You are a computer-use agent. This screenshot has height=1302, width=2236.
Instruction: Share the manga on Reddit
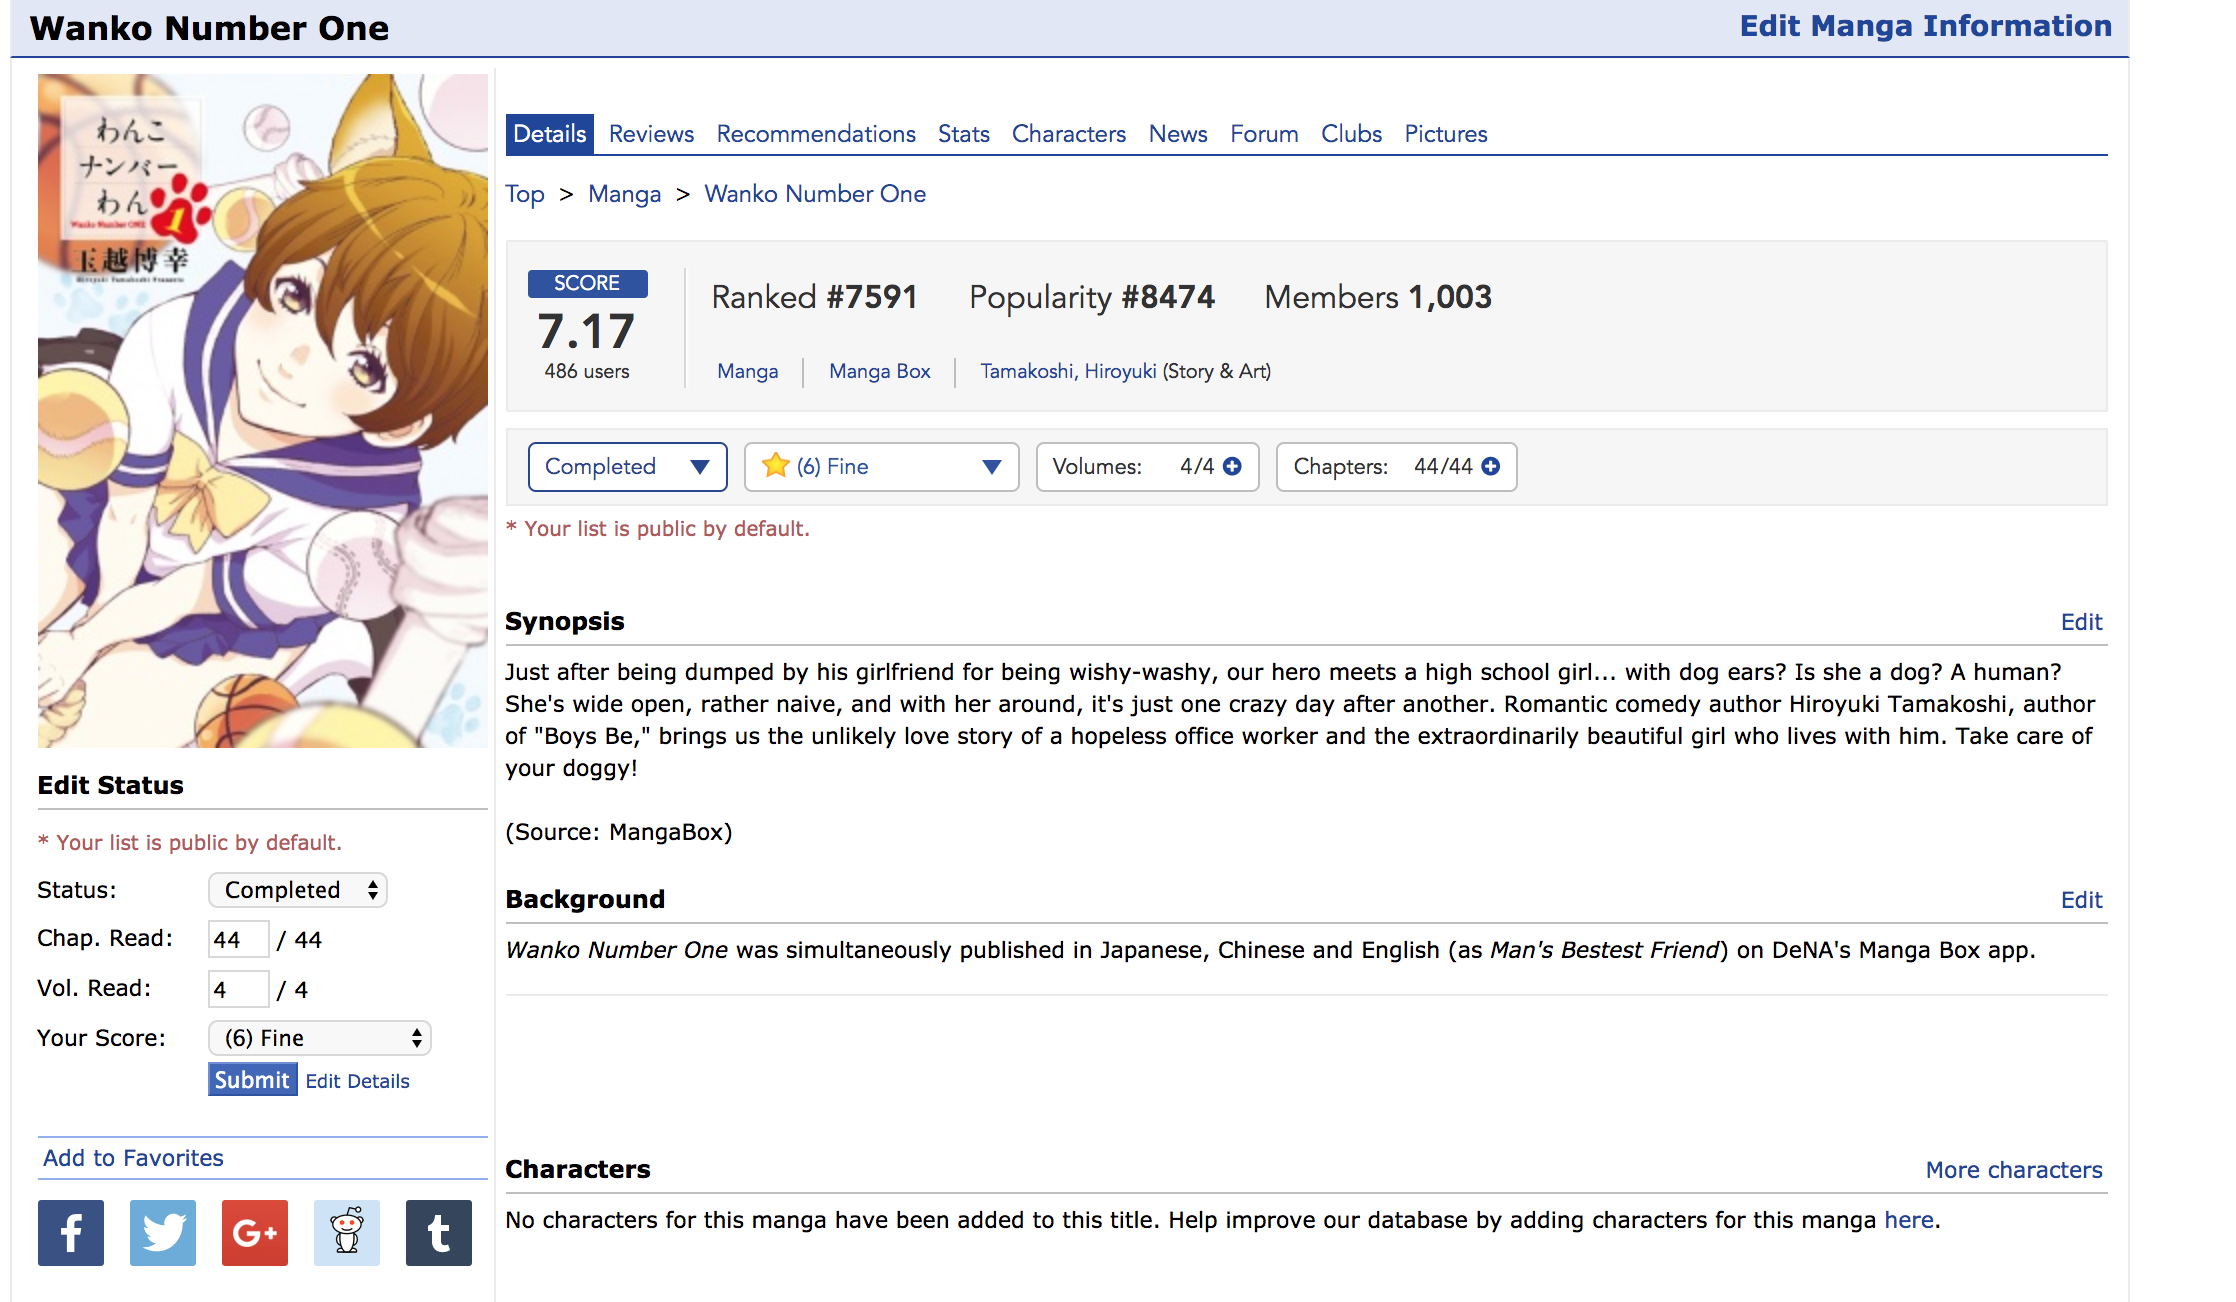(347, 1233)
